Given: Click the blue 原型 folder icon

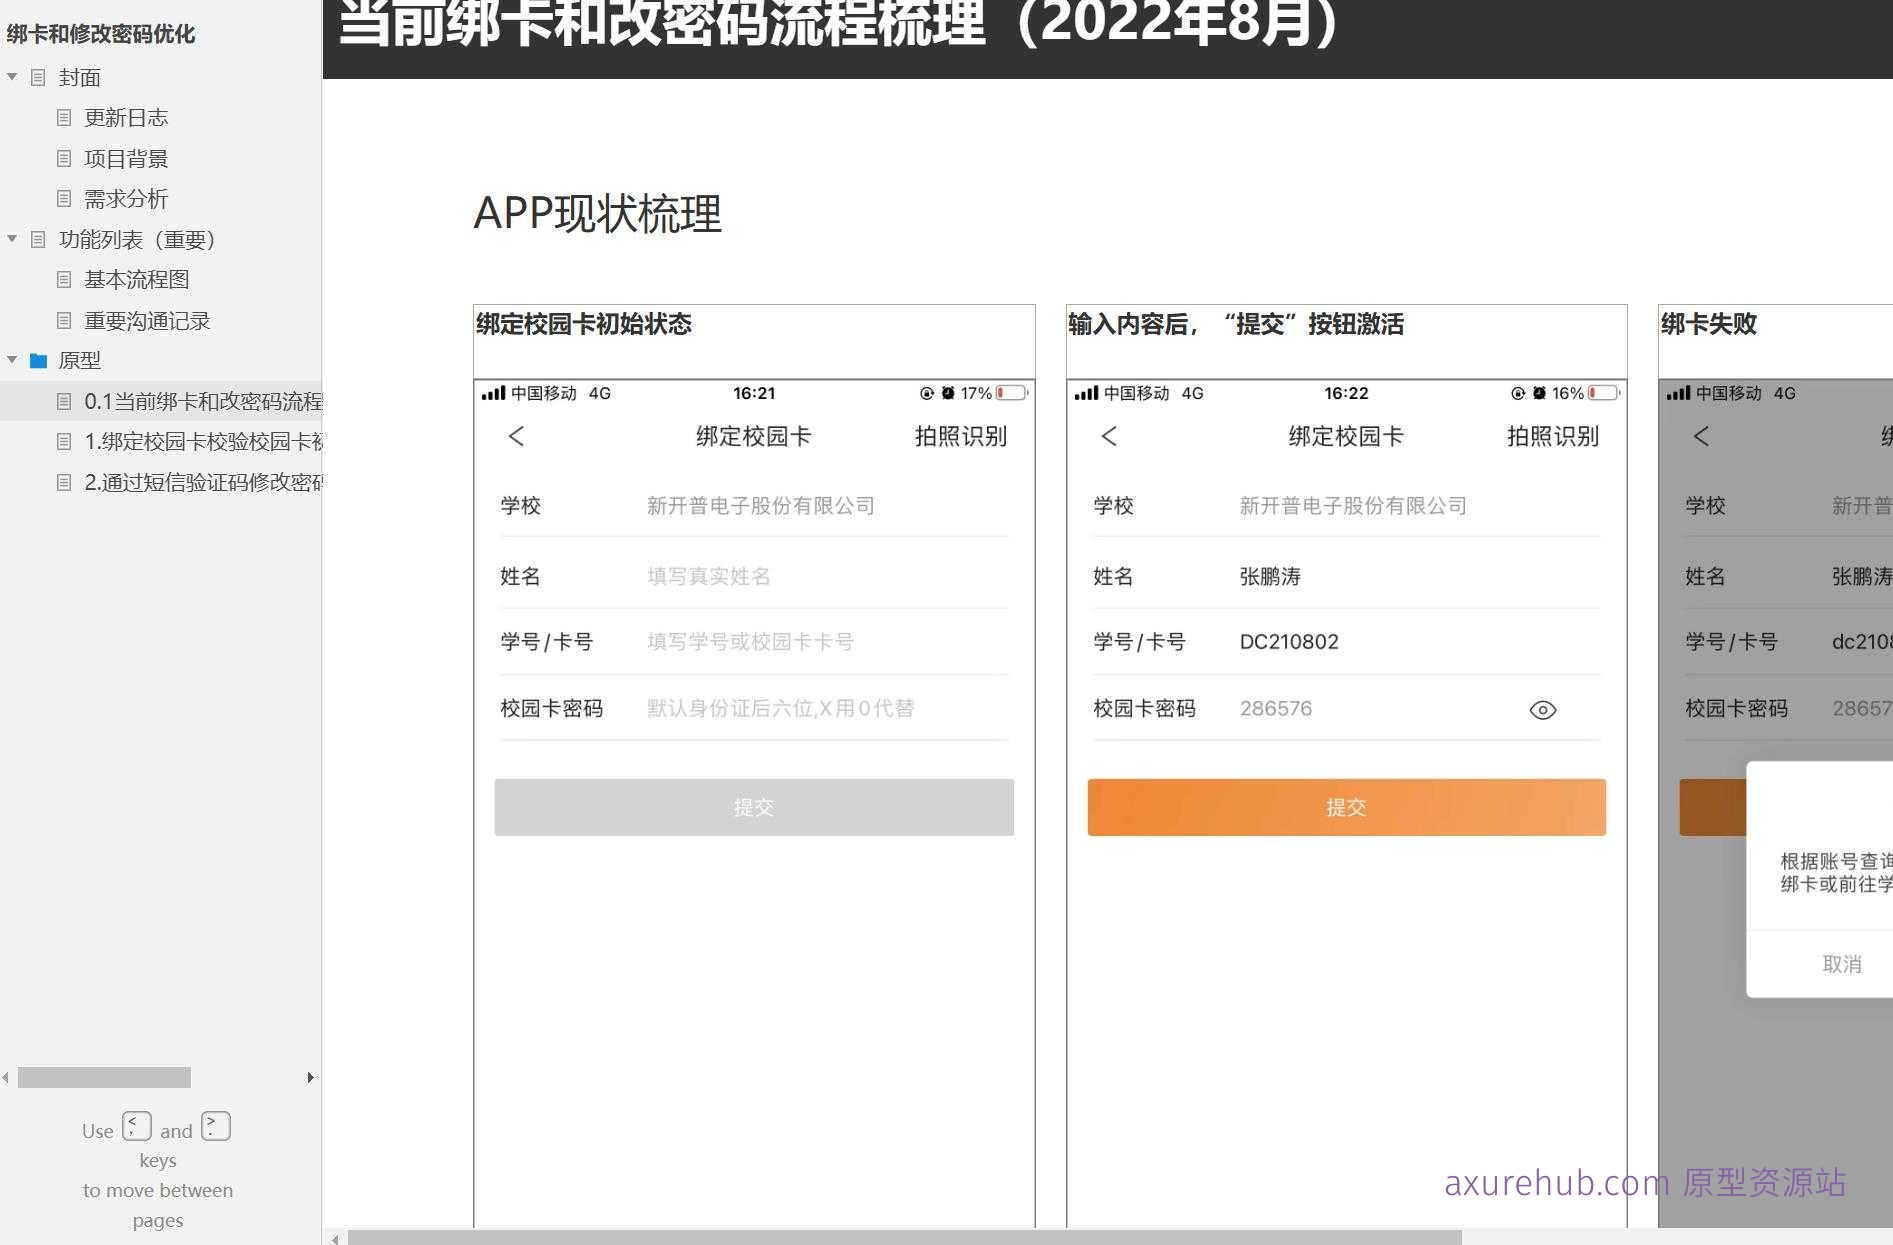Looking at the screenshot, I should (x=39, y=361).
